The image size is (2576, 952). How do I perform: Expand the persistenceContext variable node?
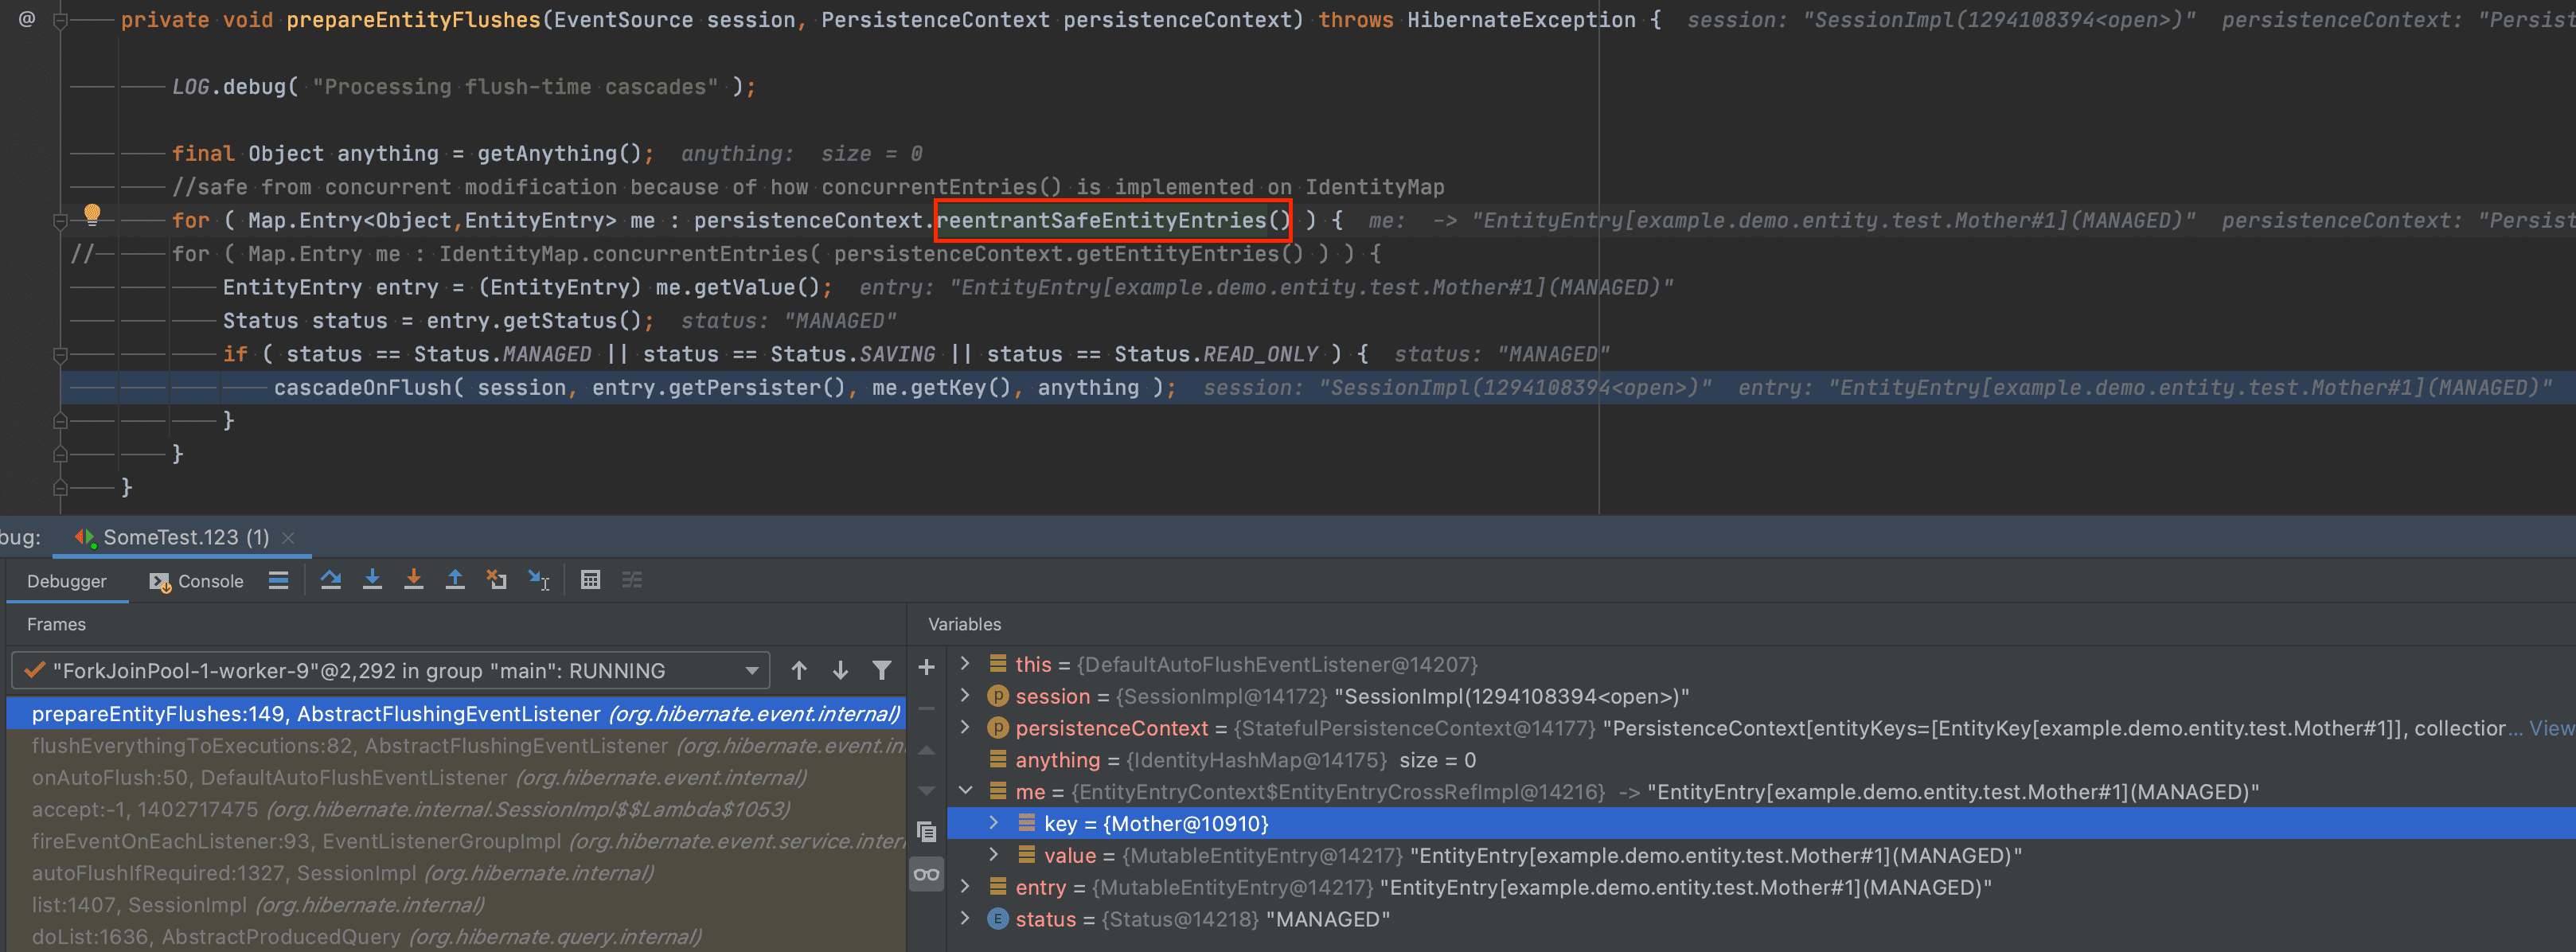pyautogui.click(x=965, y=727)
